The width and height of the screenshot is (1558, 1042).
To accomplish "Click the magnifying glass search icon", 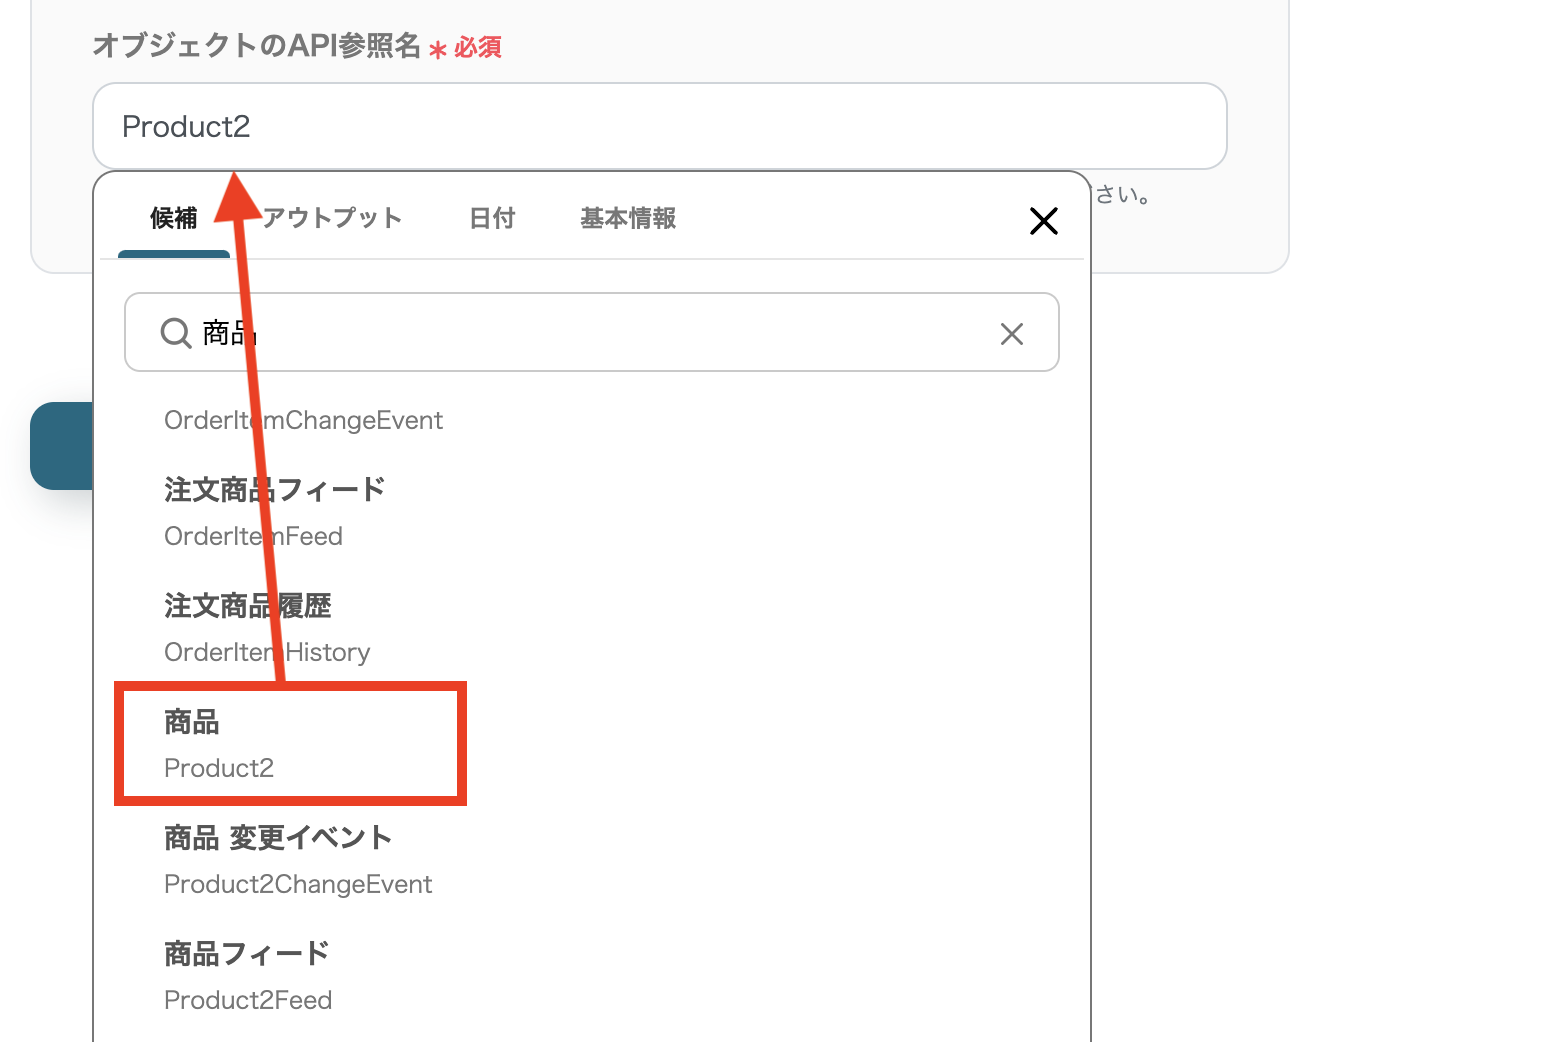I will 175,333.
